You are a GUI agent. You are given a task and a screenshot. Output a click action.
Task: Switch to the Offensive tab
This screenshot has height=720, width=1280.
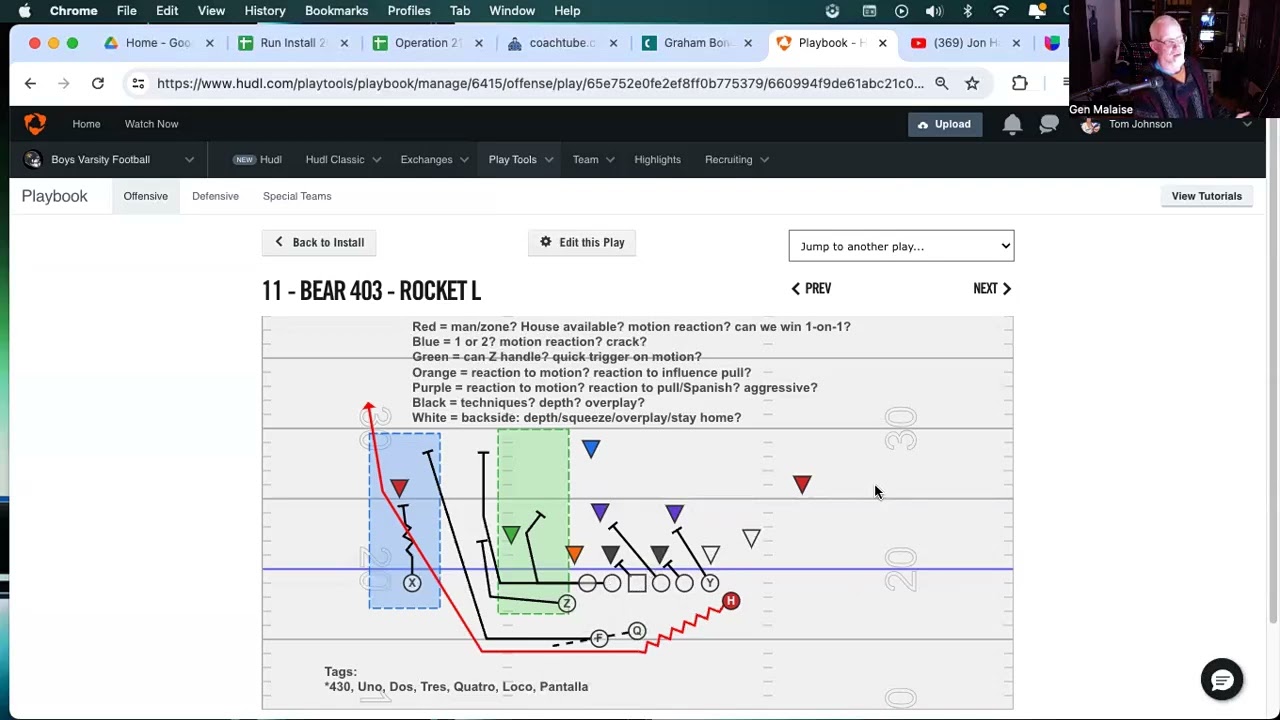[x=145, y=196]
